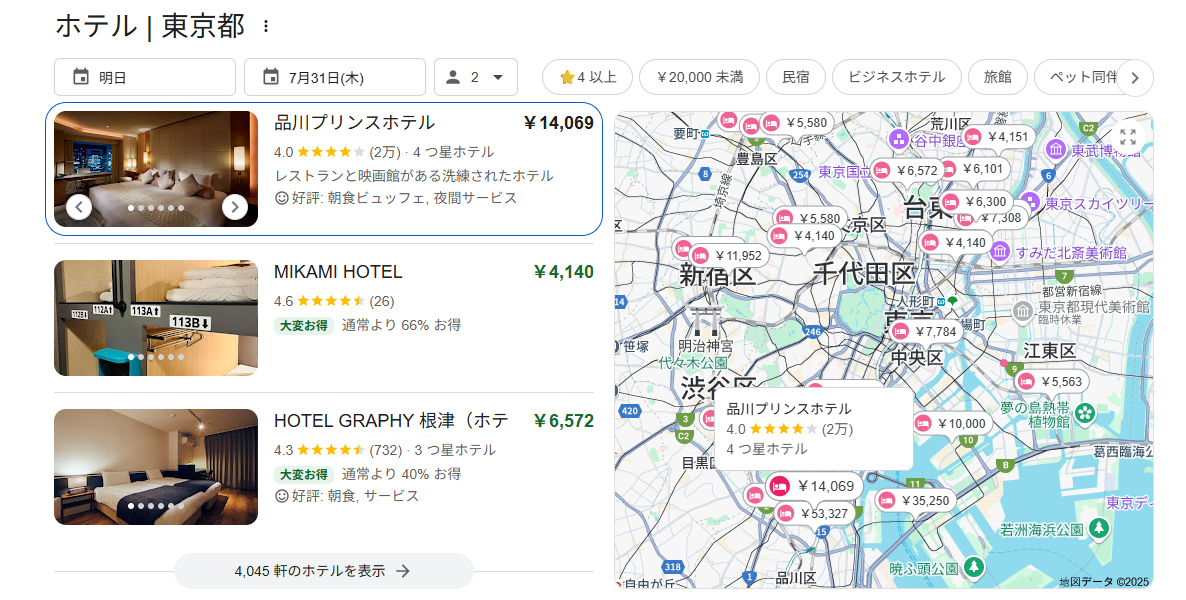The width and height of the screenshot is (1186, 600).
Task: Show previous photo of 品川プリンスホテル
Action: click(79, 207)
